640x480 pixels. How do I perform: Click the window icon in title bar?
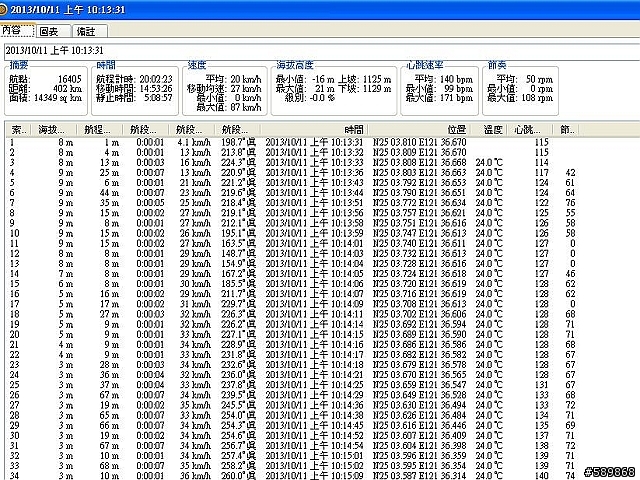[3, 9]
